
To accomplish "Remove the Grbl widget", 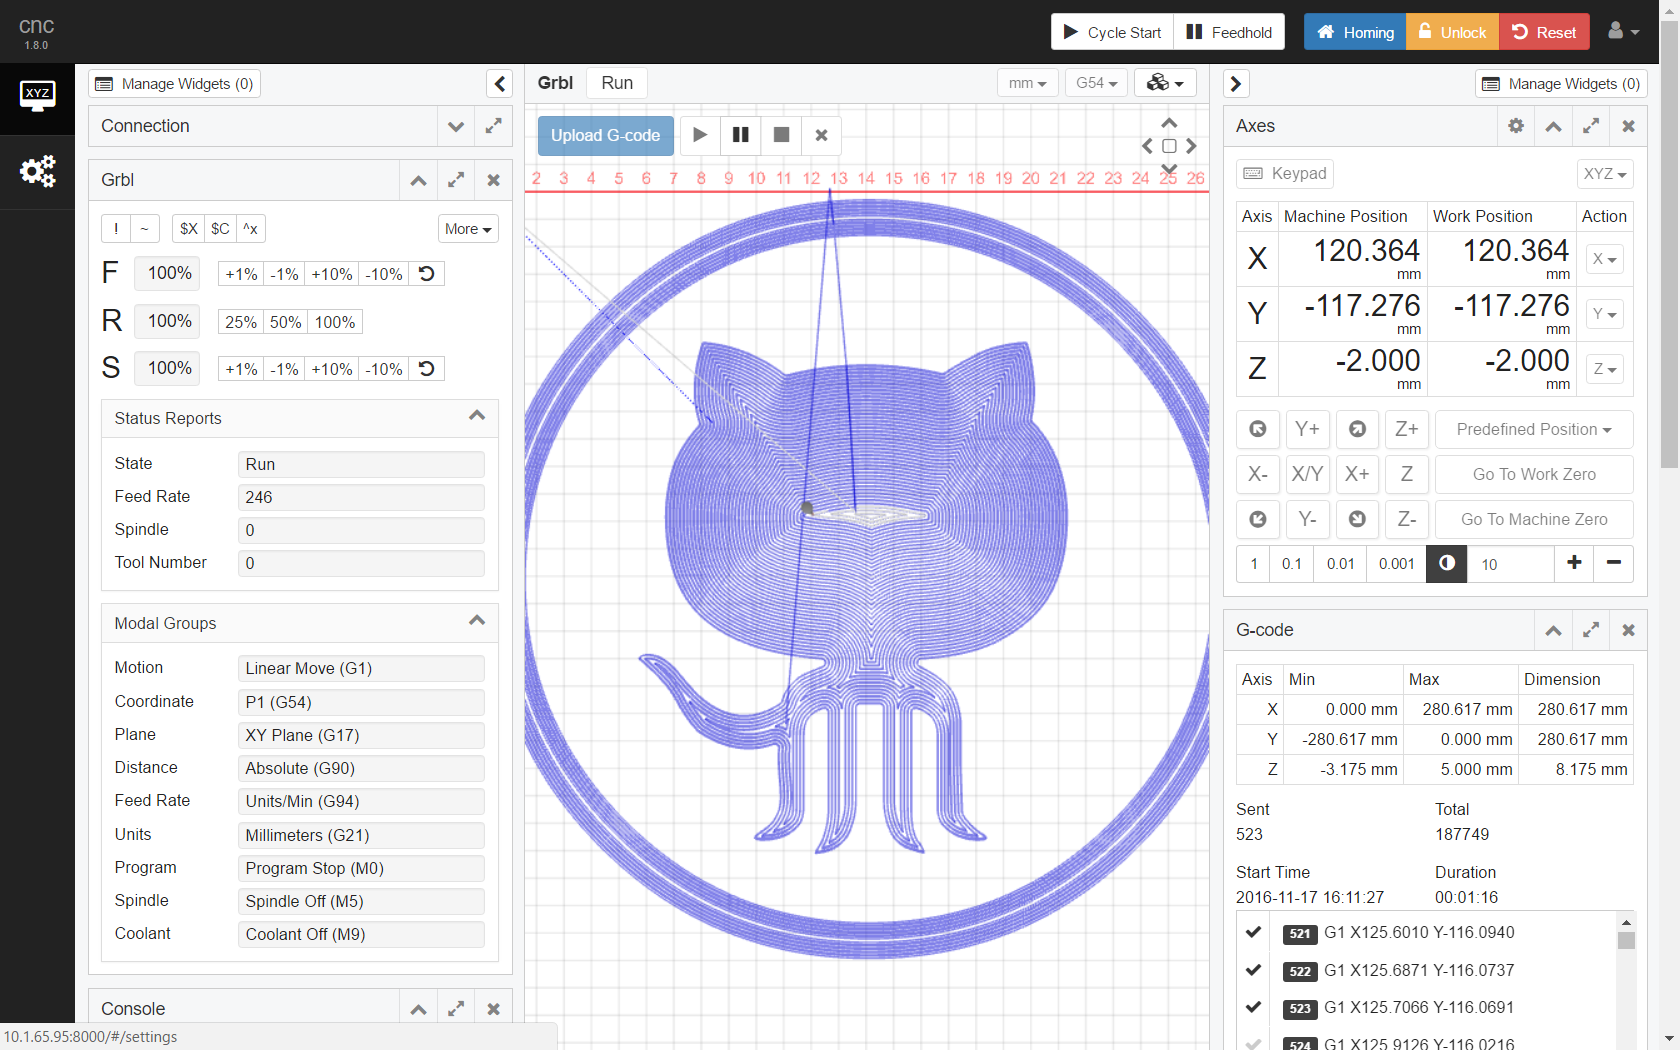I will [493, 180].
